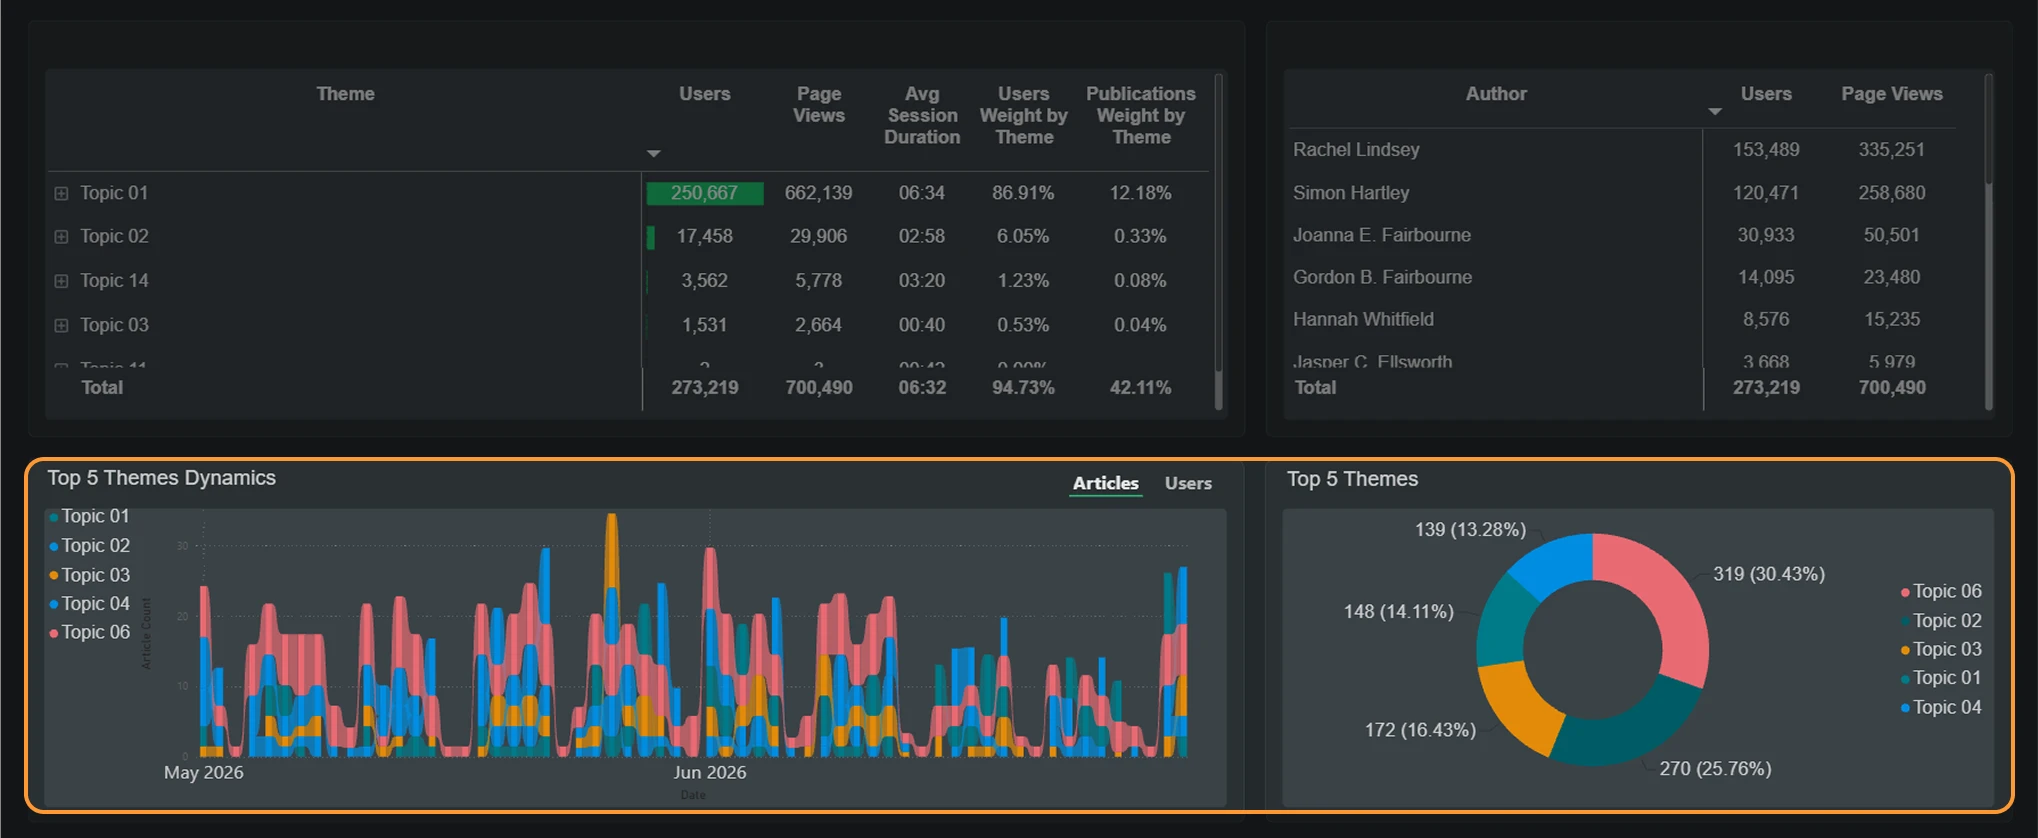Sort by Avg Session Duration column

click(921, 115)
